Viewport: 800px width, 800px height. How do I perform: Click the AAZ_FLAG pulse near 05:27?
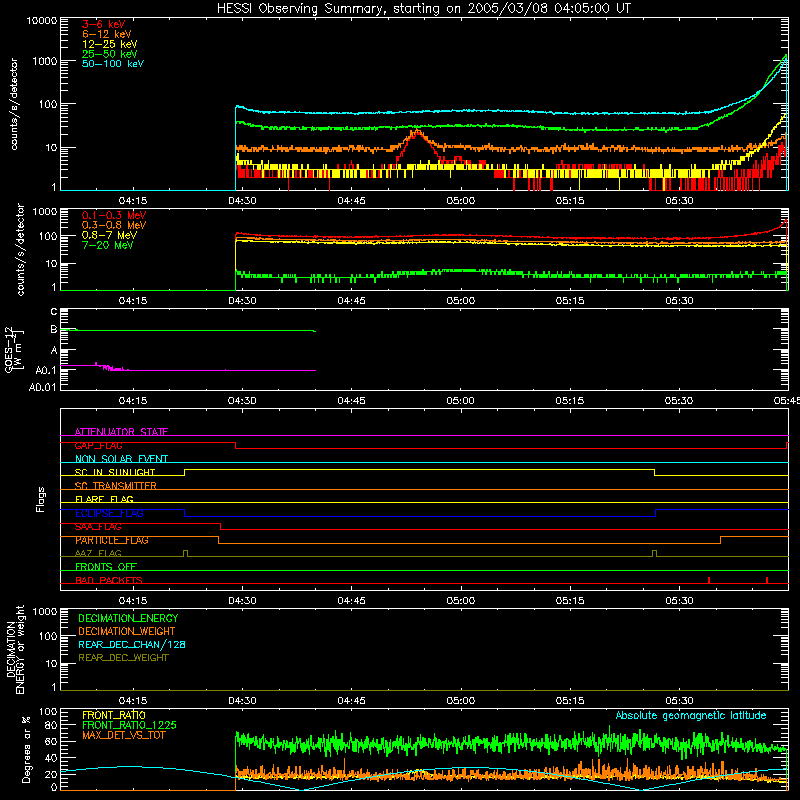[x=655, y=553]
